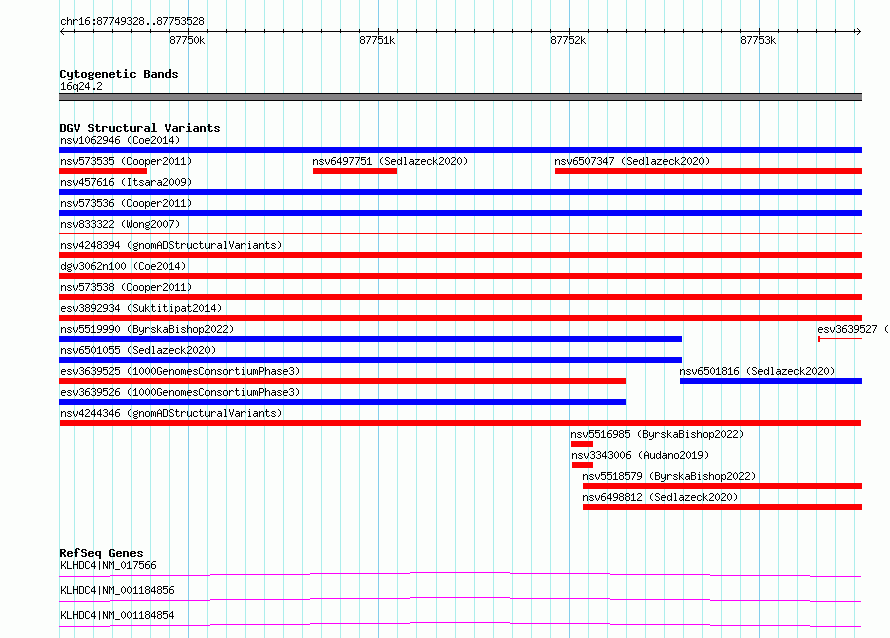Screen dimensions: 890x638
Task: Open KLHDC4|NM_001184856 transcript label
Action: click(117, 590)
